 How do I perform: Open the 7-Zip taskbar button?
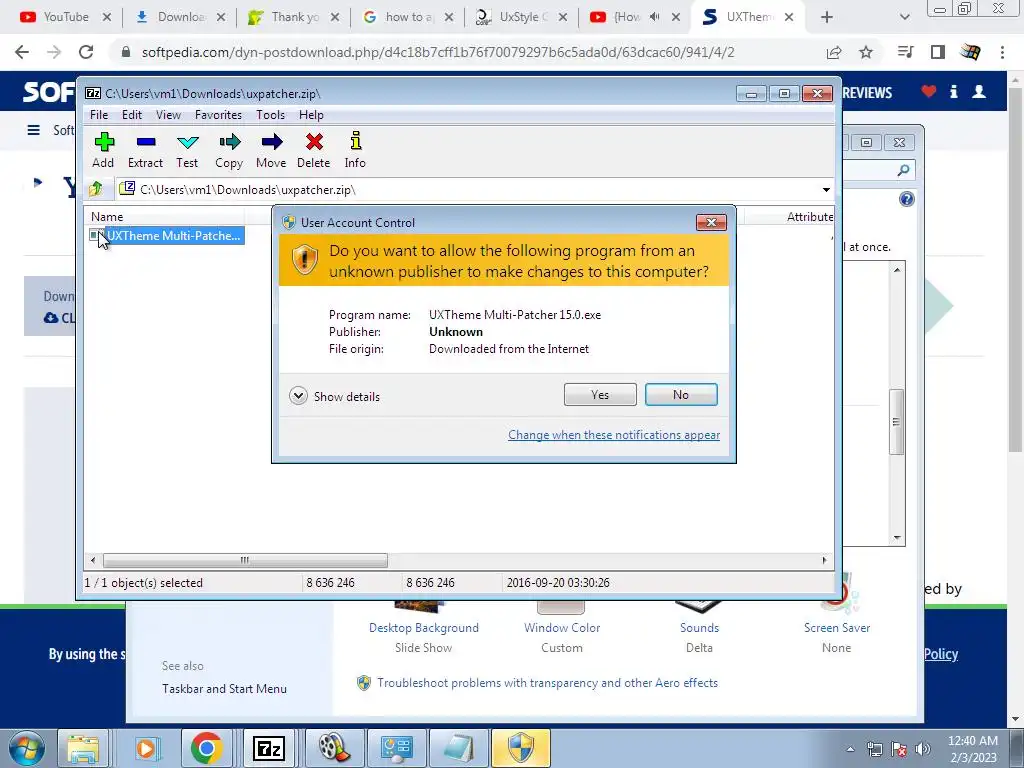coord(268,748)
